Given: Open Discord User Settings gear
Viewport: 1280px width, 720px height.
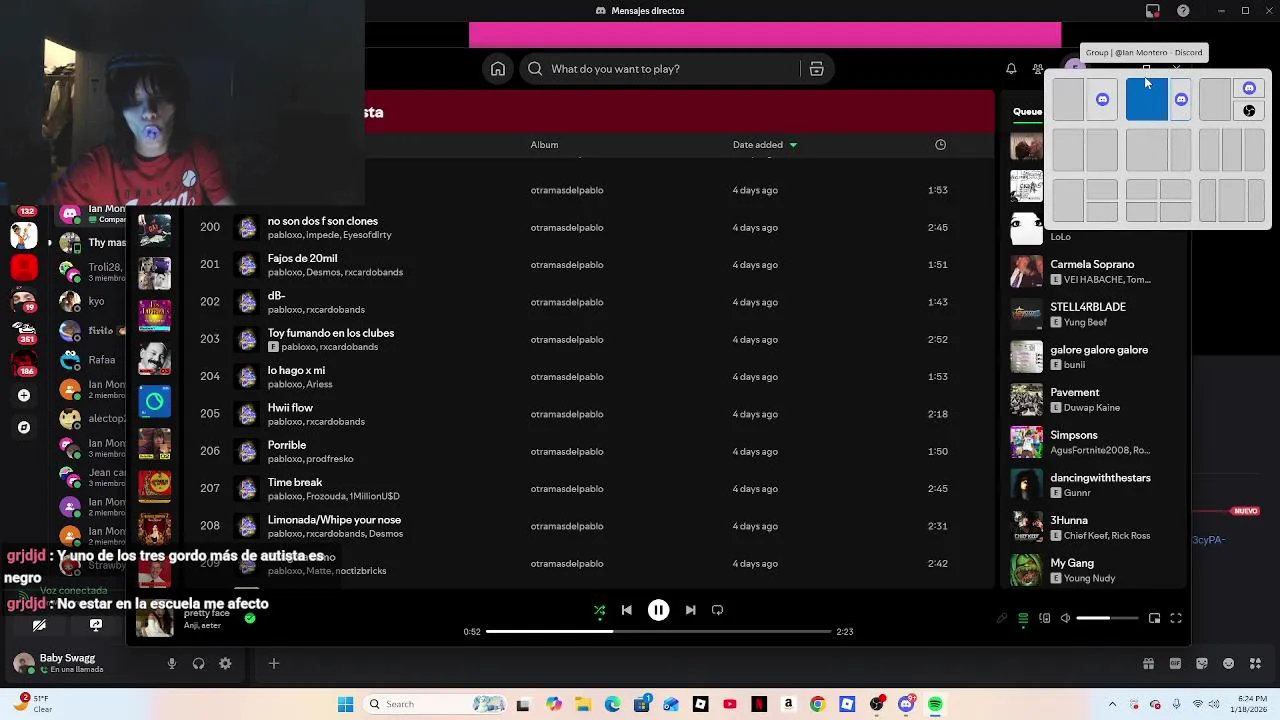Looking at the screenshot, I should coord(225,663).
